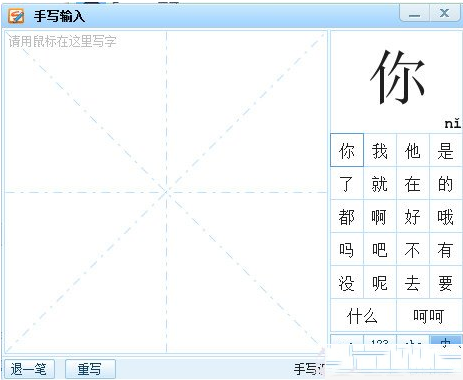This screenshot has width=463, height=380.
Task: Close the 手写输入 window
Action: coord(444,14)
